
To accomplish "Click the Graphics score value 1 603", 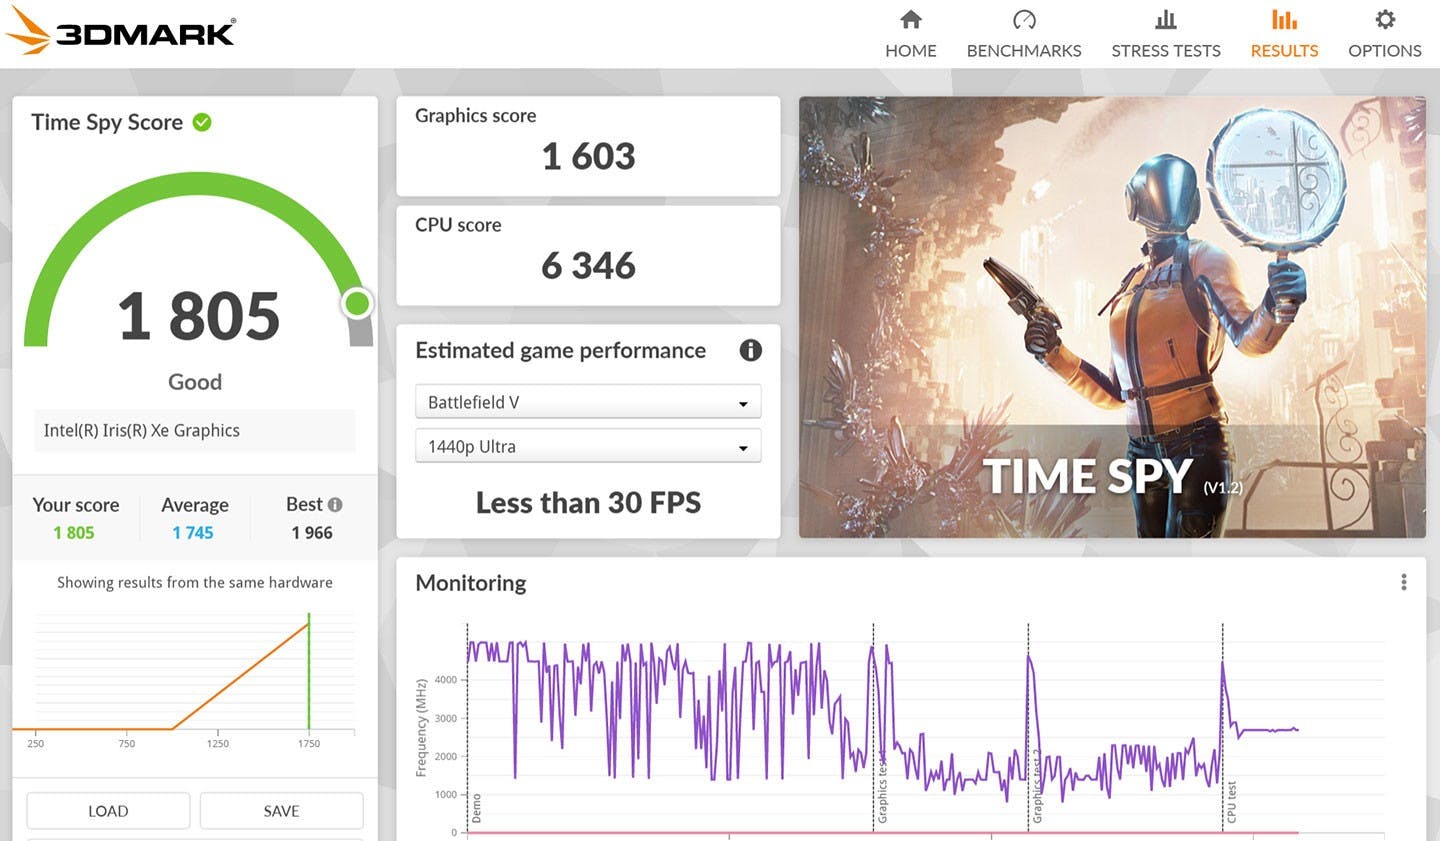I will click(588, 157).
